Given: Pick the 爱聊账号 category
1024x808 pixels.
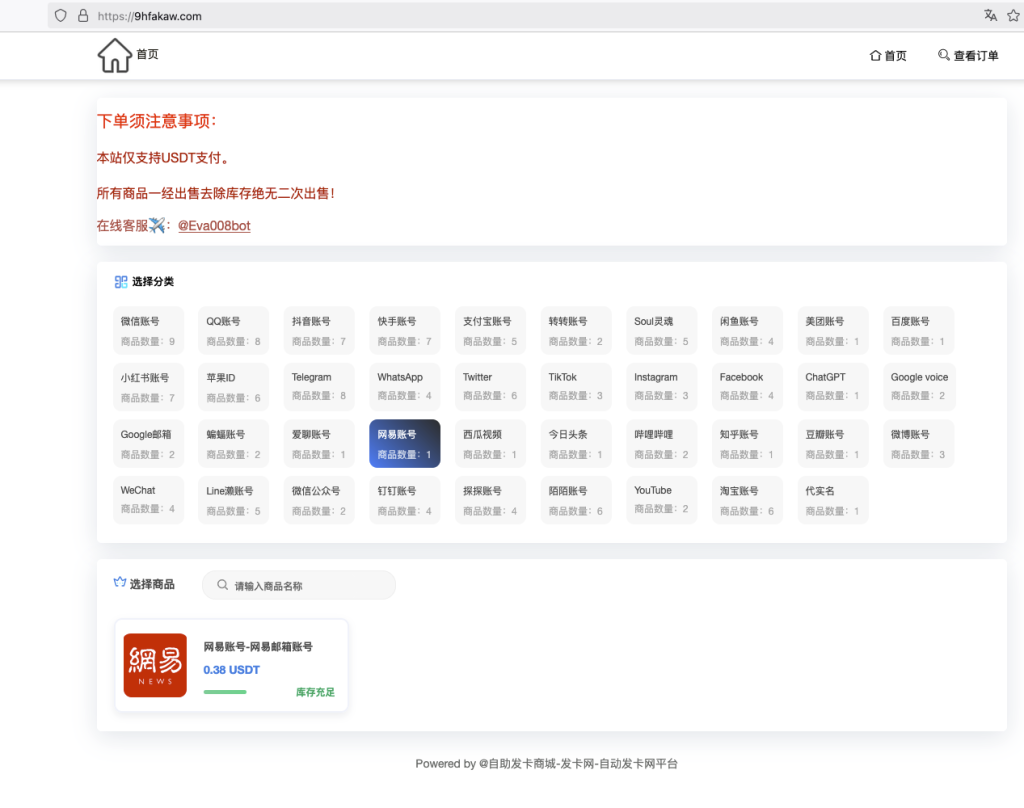Looking at the screenshot, I should click(319, 444).
